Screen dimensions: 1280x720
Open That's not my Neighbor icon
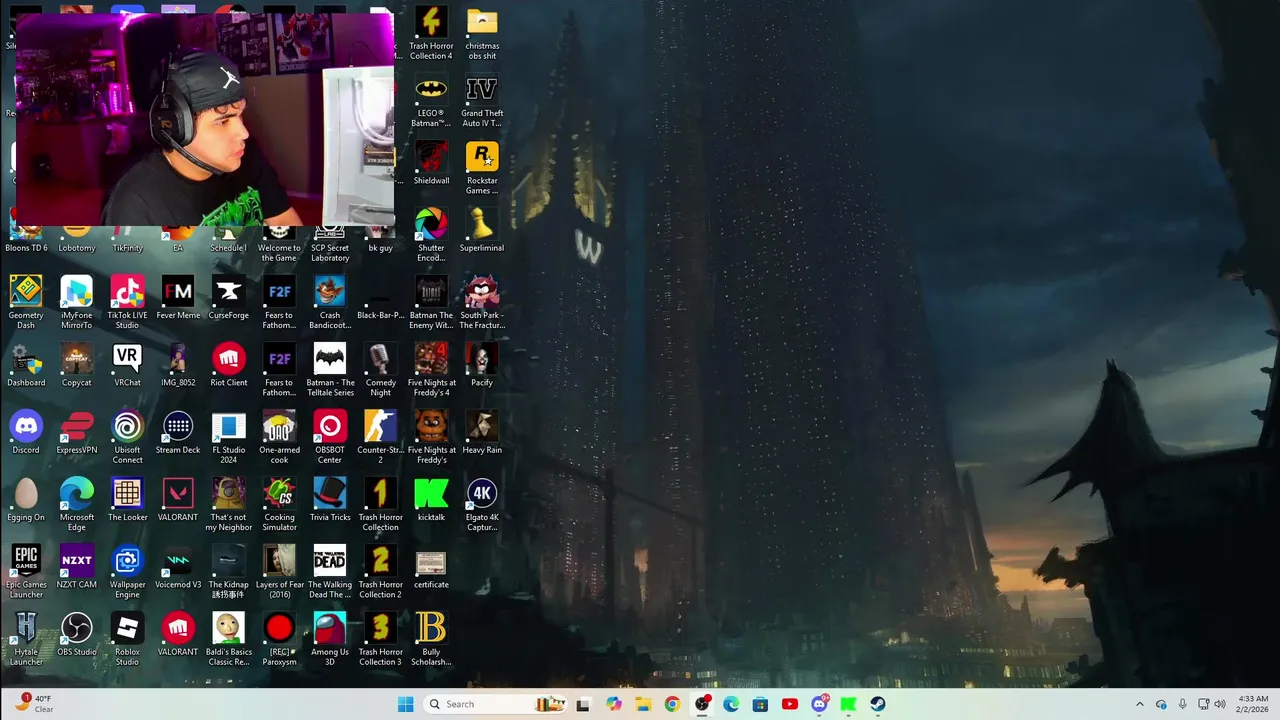228,504
